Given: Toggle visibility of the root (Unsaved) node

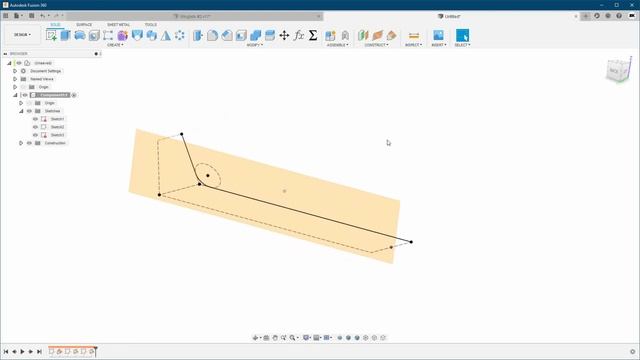Looking at the screenshot, I should click(19, 63).
